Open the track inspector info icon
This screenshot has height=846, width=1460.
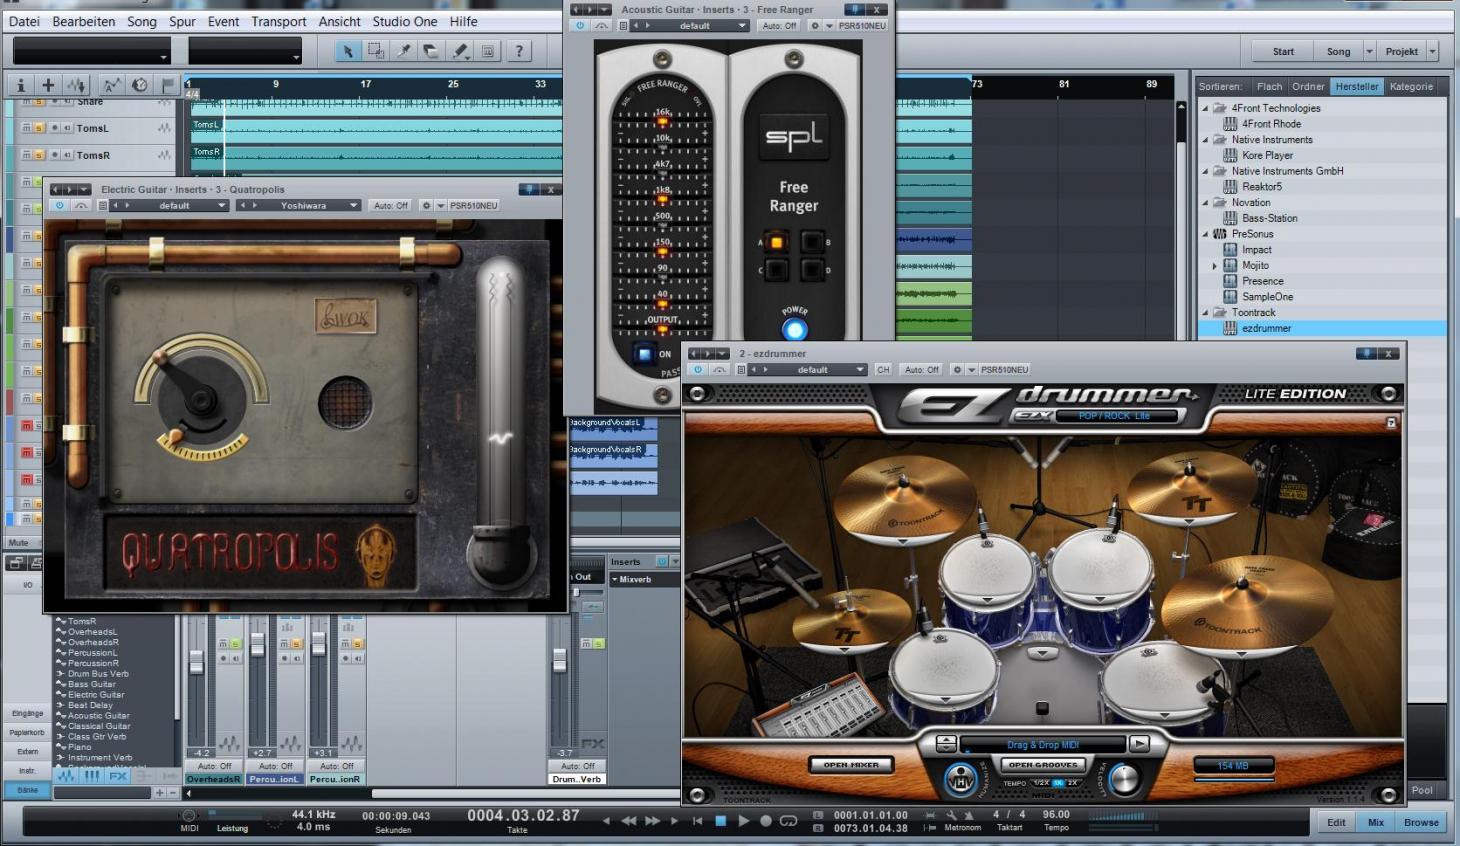click(21, 85)
